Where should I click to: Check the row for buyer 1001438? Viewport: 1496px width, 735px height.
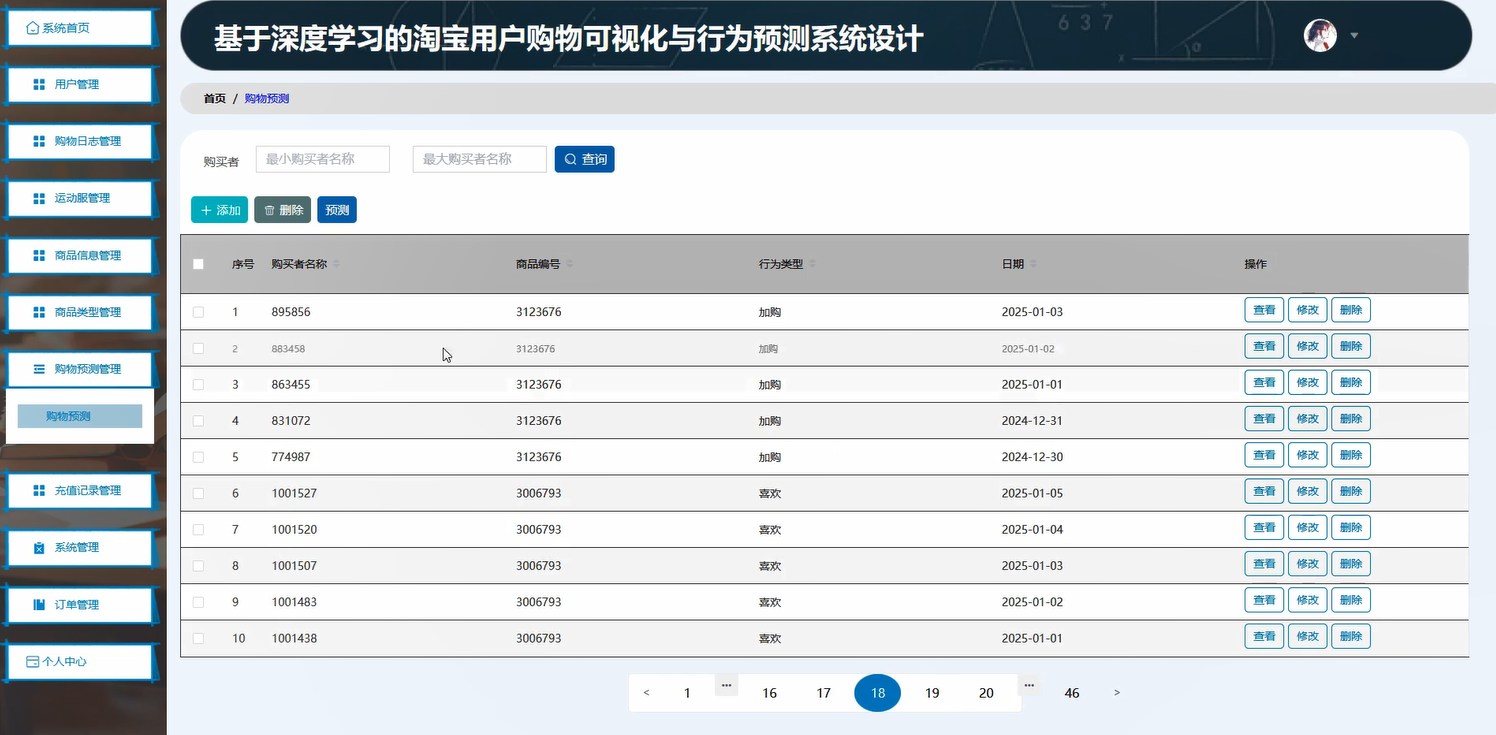pyautogui.click(x=198, y=638)
